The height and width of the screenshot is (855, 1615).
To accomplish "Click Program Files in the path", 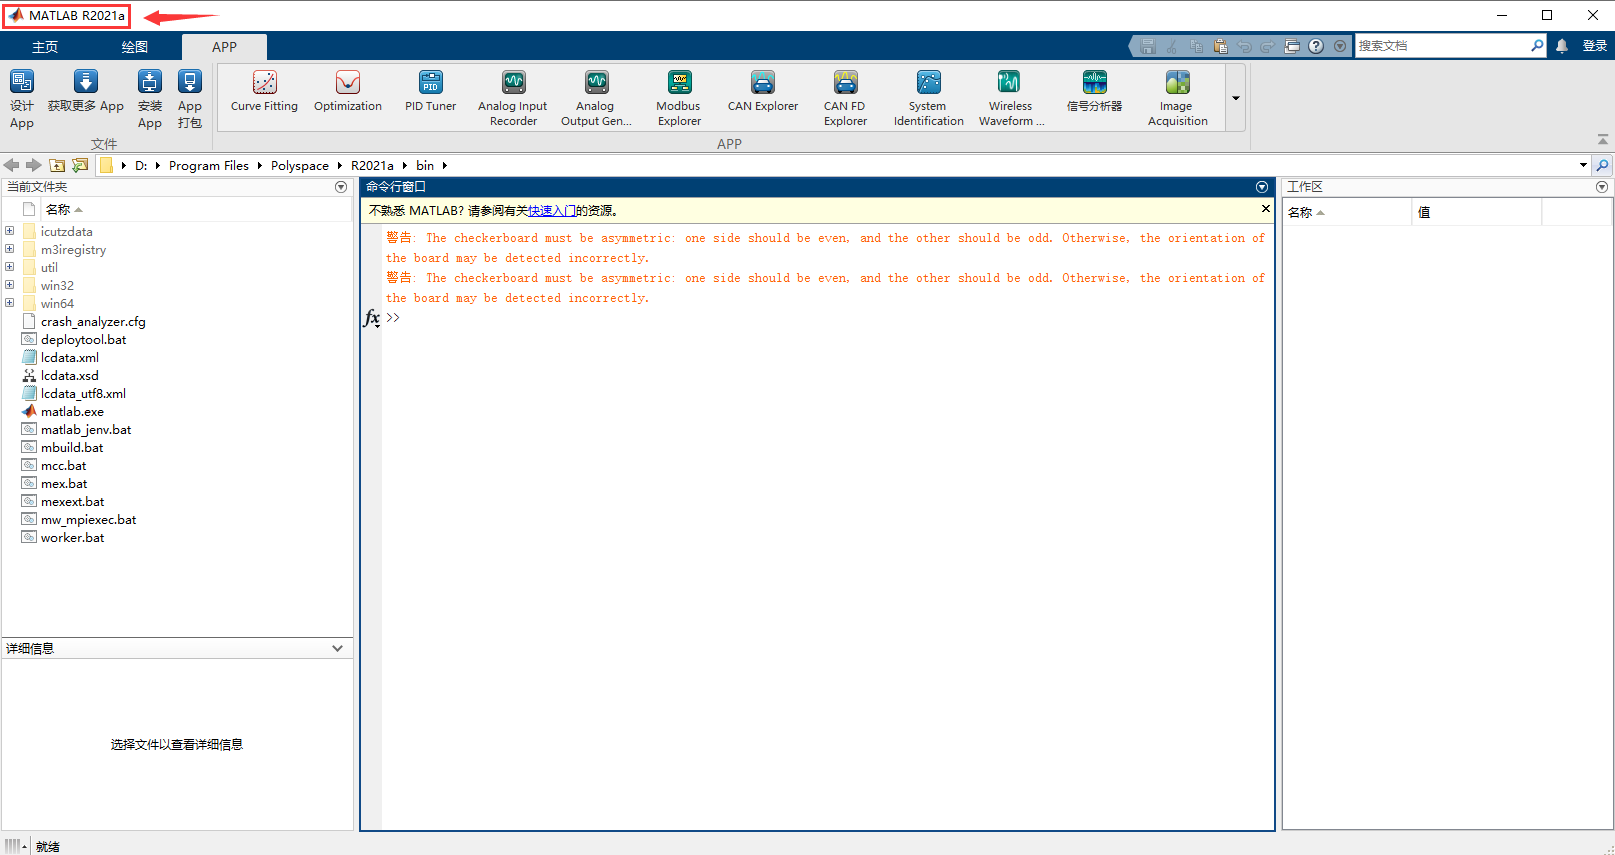I will (x=208, y=166).
